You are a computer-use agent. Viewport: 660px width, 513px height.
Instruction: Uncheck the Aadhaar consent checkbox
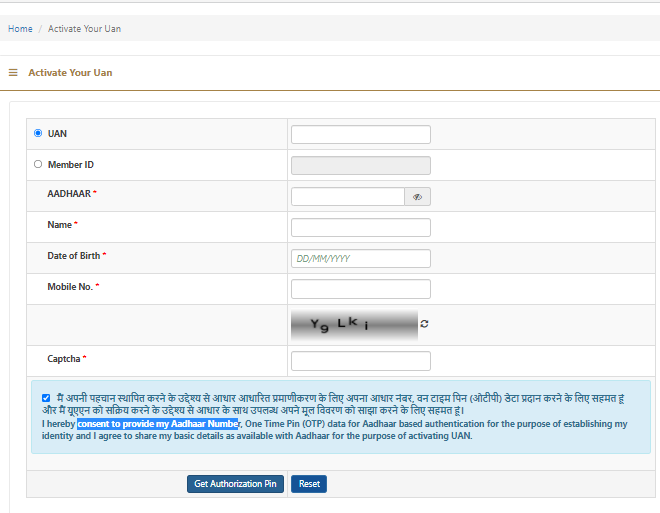click(x=46, y=398)
